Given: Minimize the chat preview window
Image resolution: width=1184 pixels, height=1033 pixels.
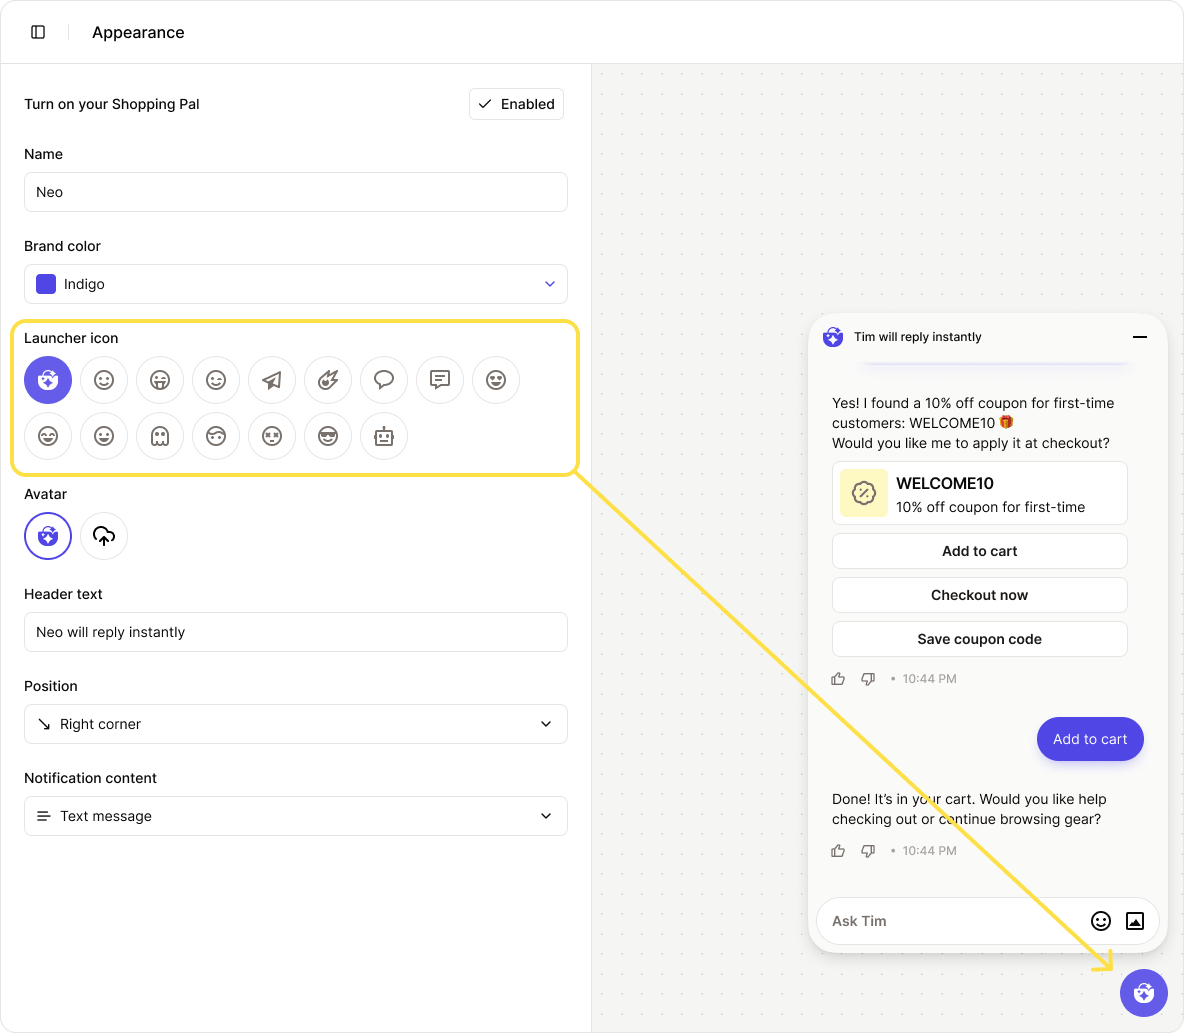Looking at the screenshot, I should 1139,337.
